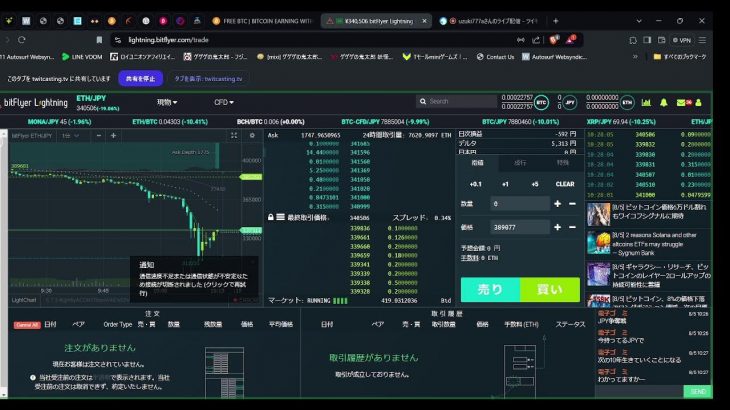Open the chart timeframe dropdown
This screenshot has width=730, height=410.
70,135
